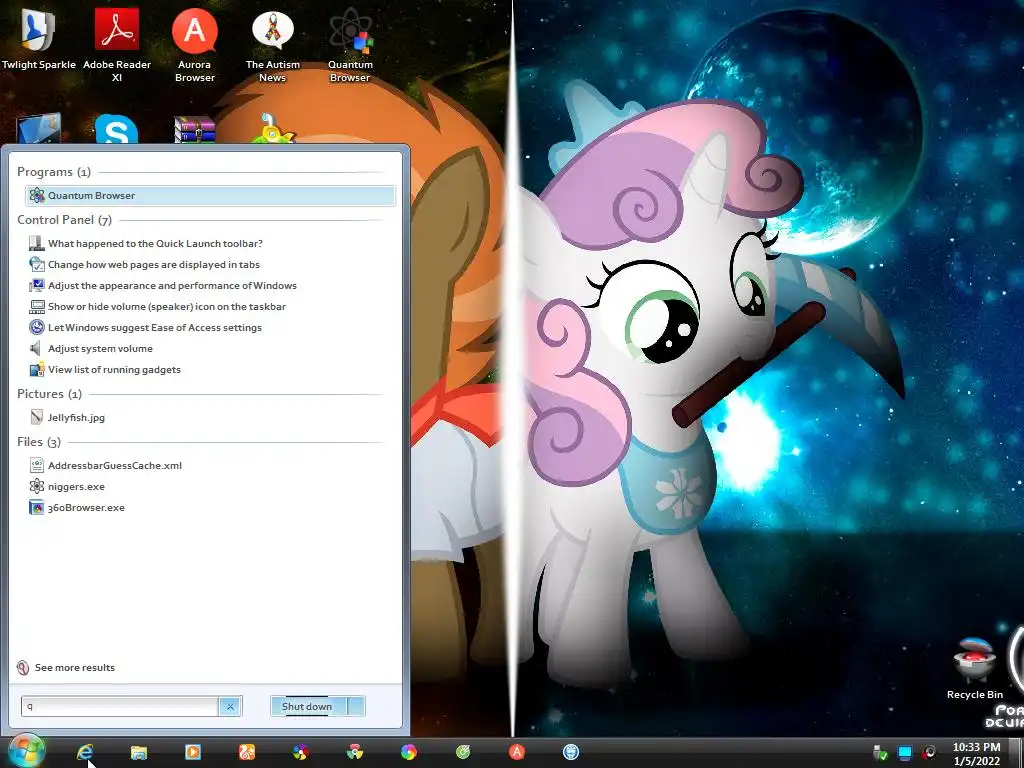The image size is (1024, 768).
Task: Open 'Adjust system volume' result
Action: point(90,348)
